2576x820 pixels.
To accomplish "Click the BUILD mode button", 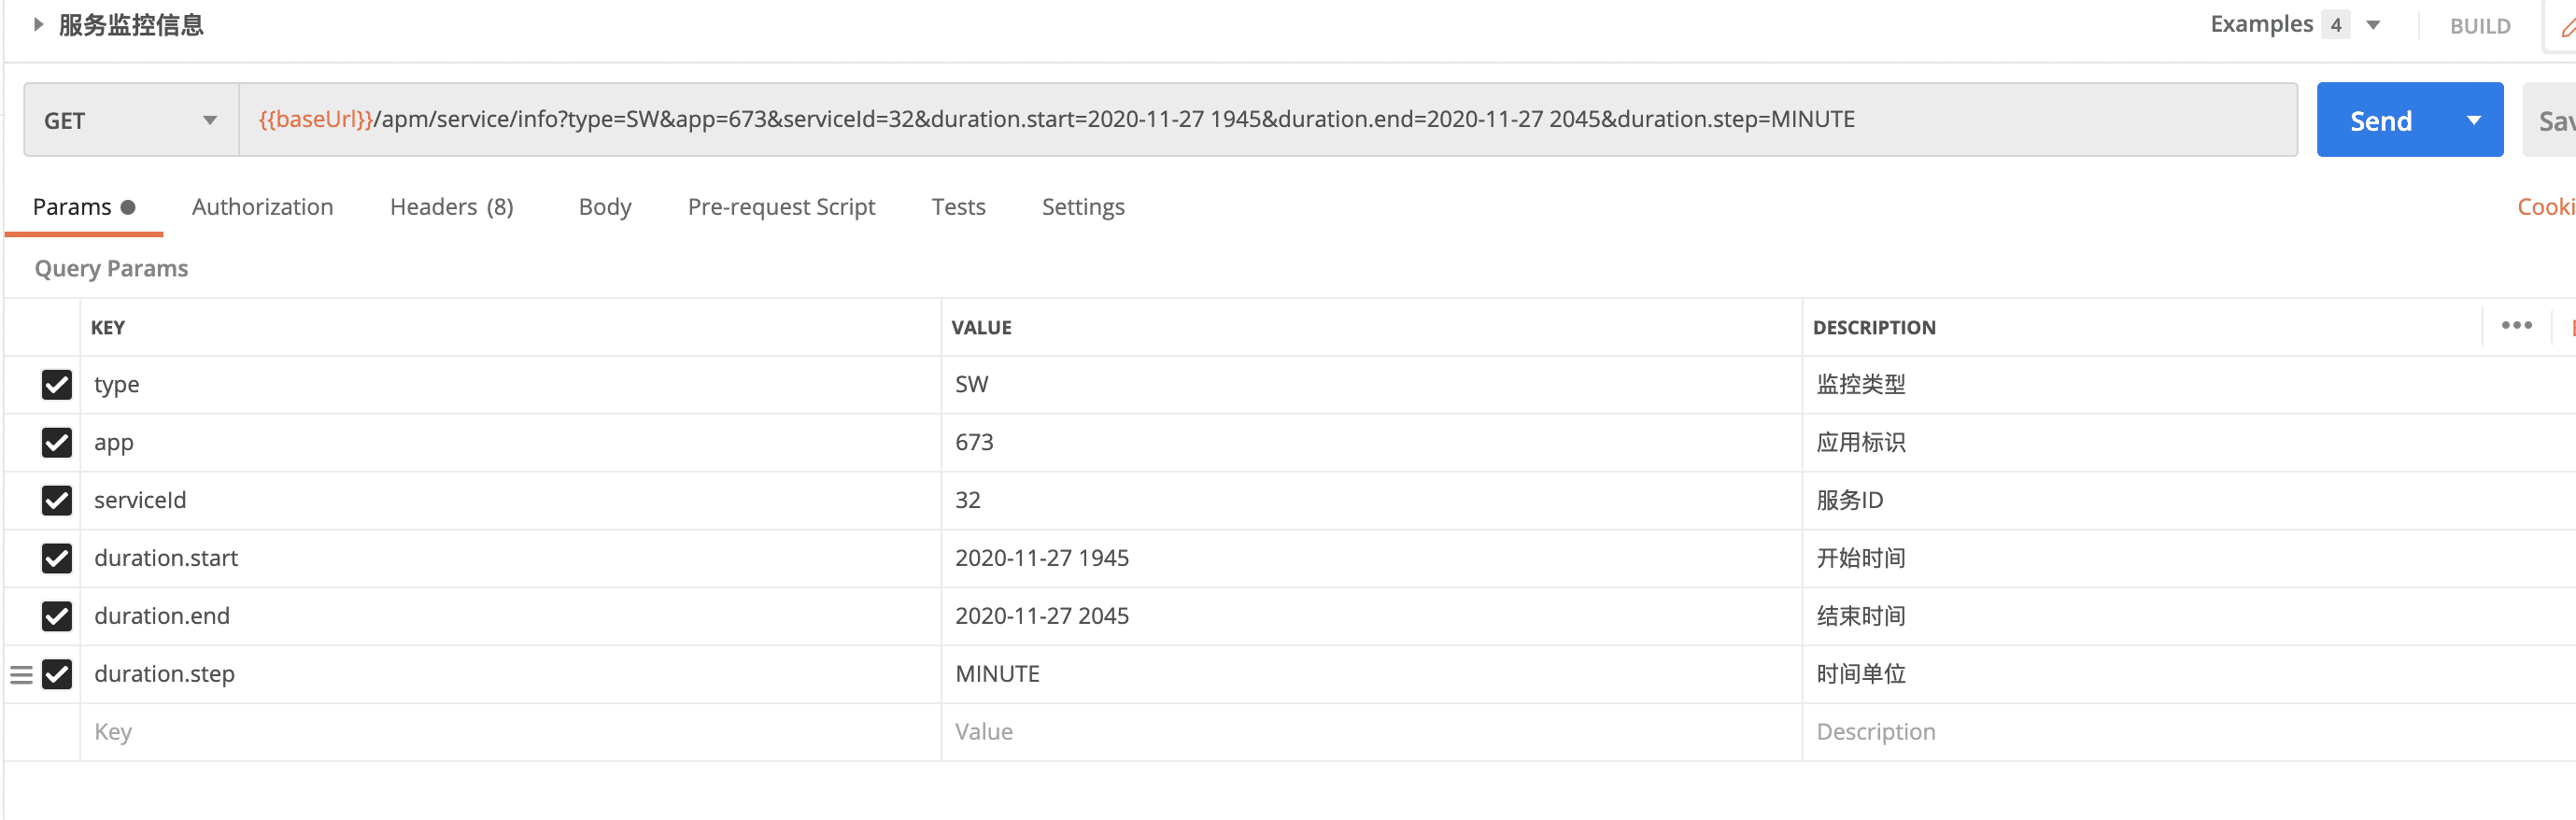I will pos(2479,27).
